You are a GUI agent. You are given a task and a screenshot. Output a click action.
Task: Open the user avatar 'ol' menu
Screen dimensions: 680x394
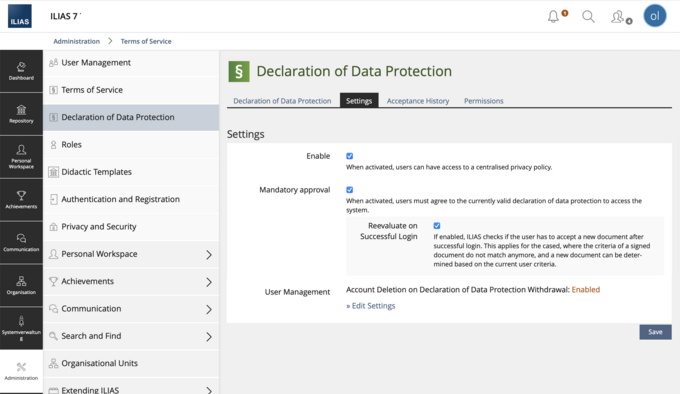[x=654, y=16]
